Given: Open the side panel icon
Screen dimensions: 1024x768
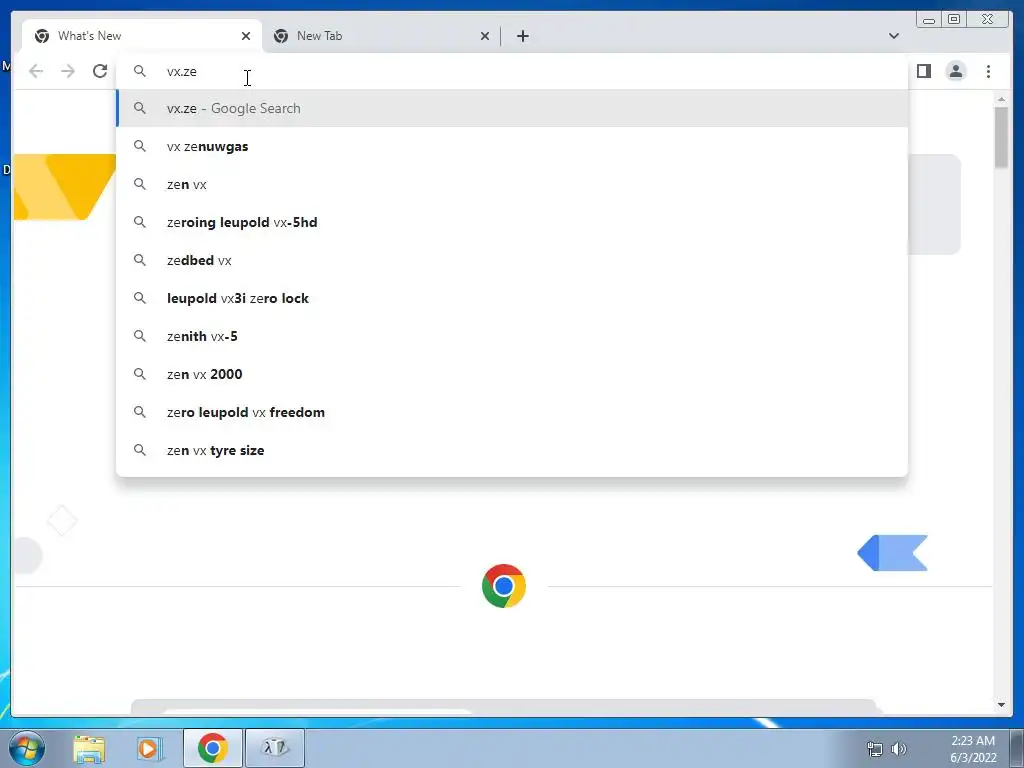Looking at the screenshot, I should 923,71.
